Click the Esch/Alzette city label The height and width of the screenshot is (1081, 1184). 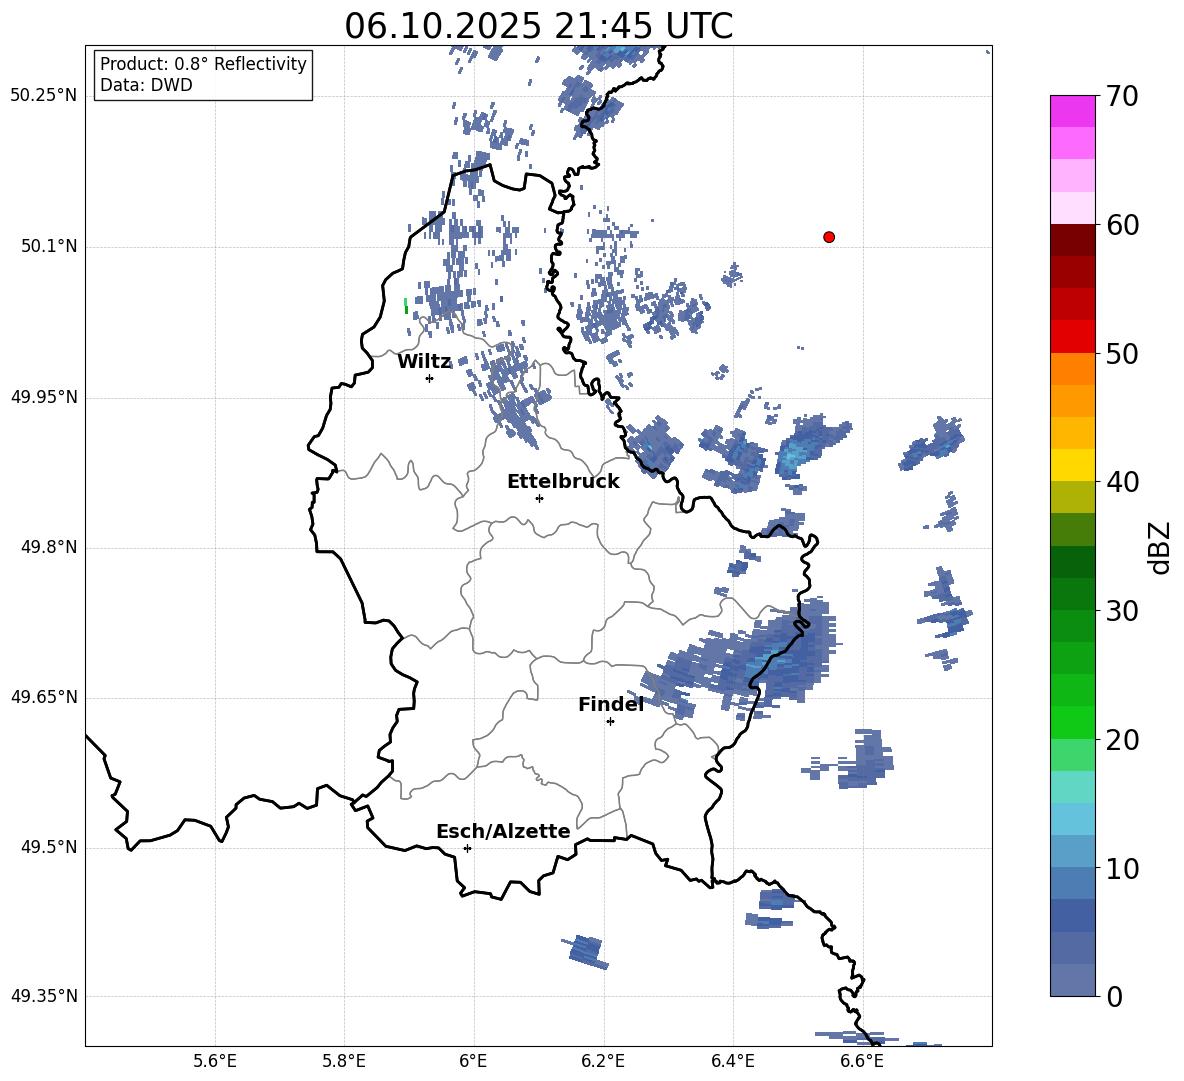(503, 831)
